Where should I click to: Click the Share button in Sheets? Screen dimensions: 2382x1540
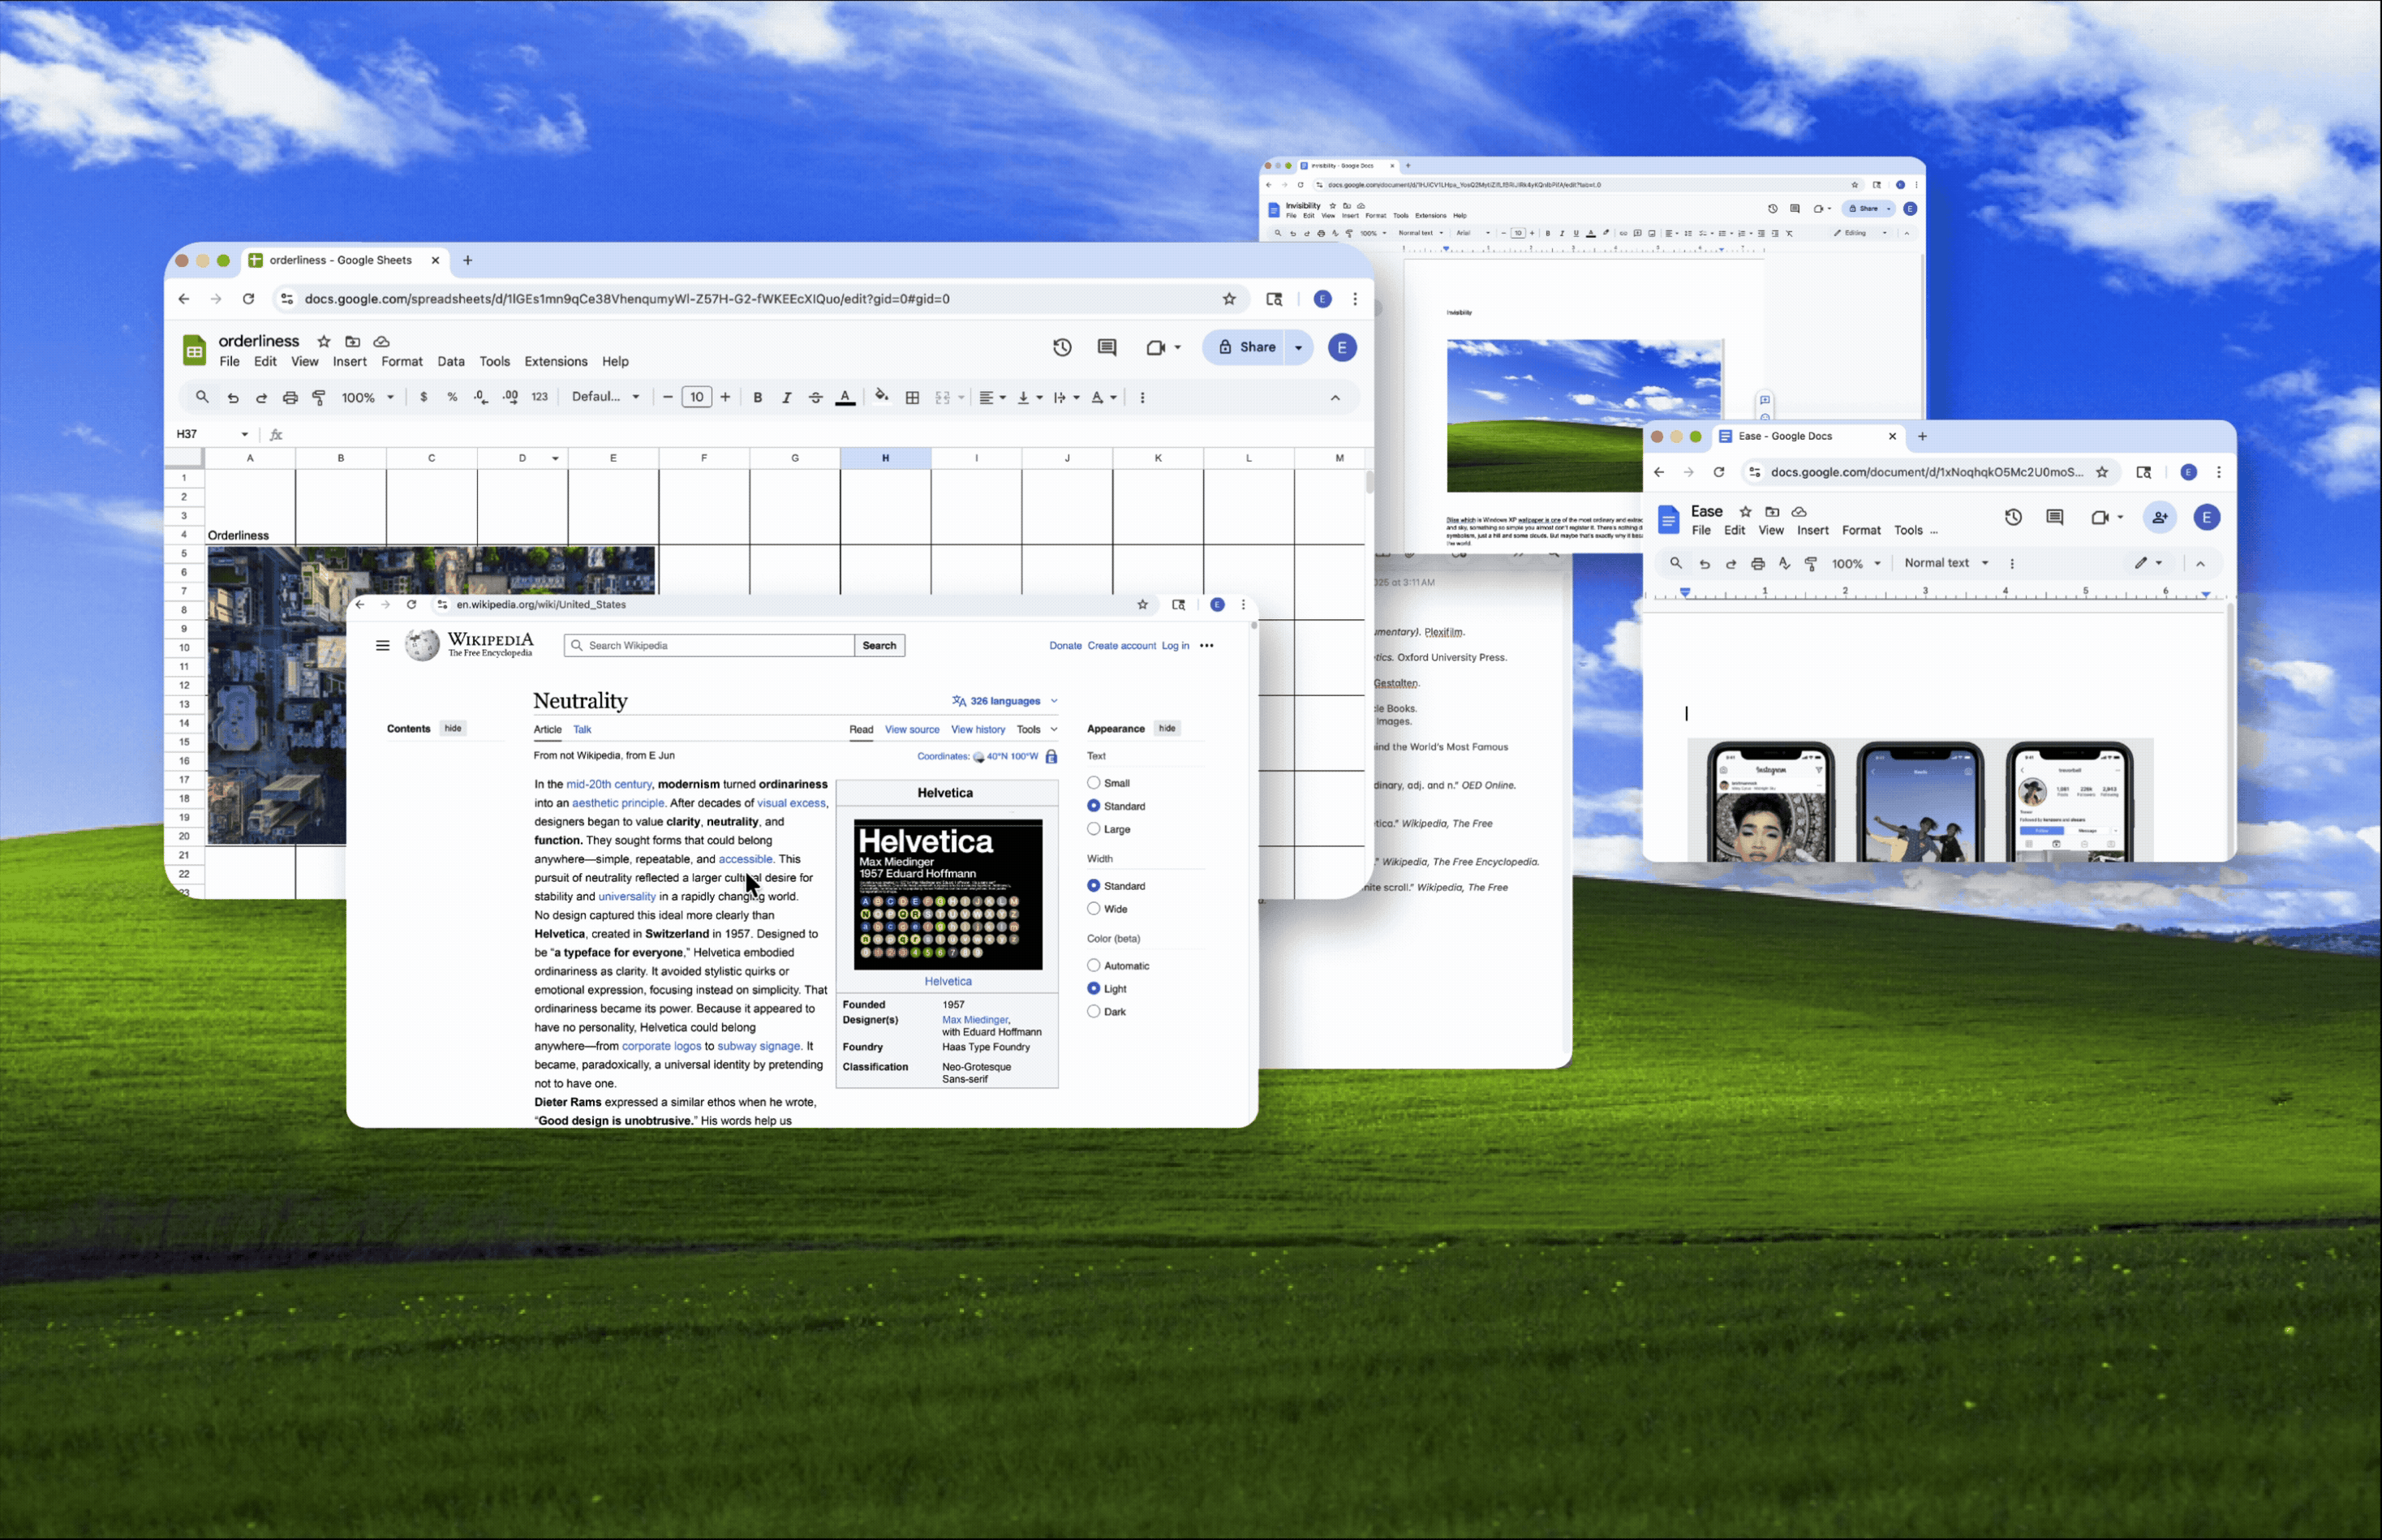pos(1246,347)
